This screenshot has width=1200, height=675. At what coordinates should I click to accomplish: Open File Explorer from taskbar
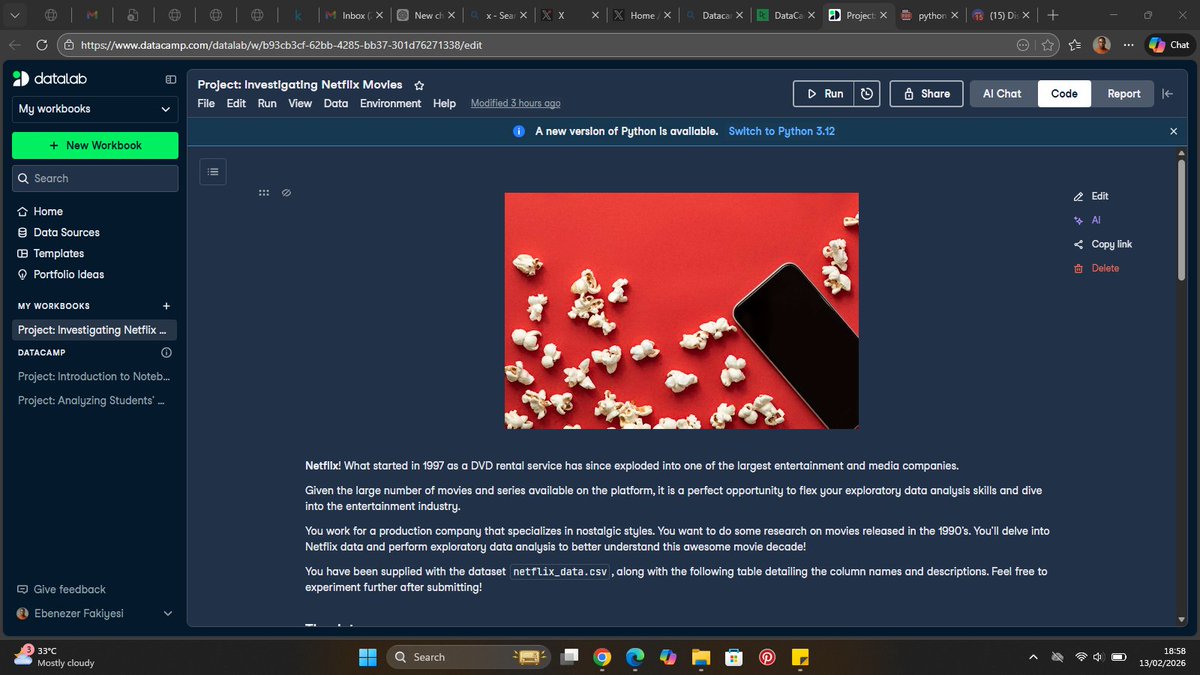coord(700,657)
